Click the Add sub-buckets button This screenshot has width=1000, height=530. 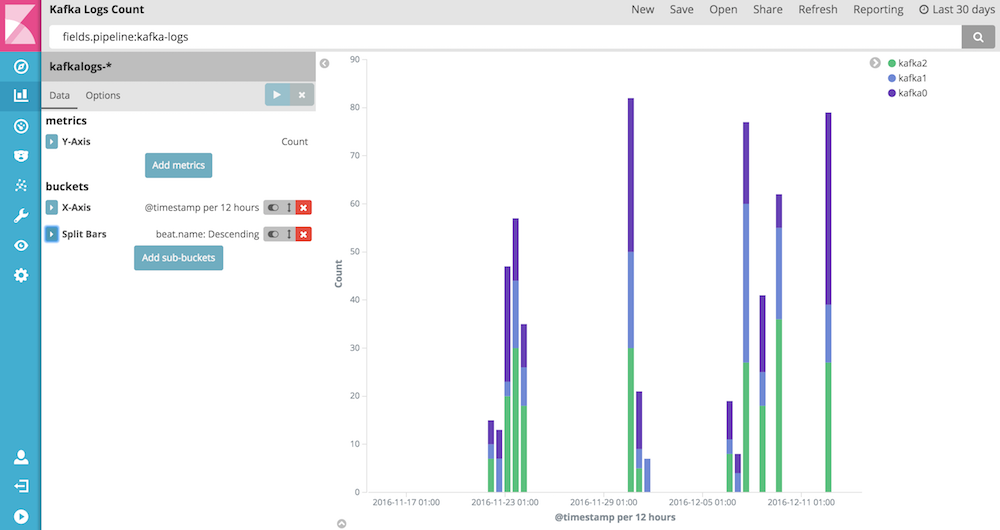[x=179, y=258]
